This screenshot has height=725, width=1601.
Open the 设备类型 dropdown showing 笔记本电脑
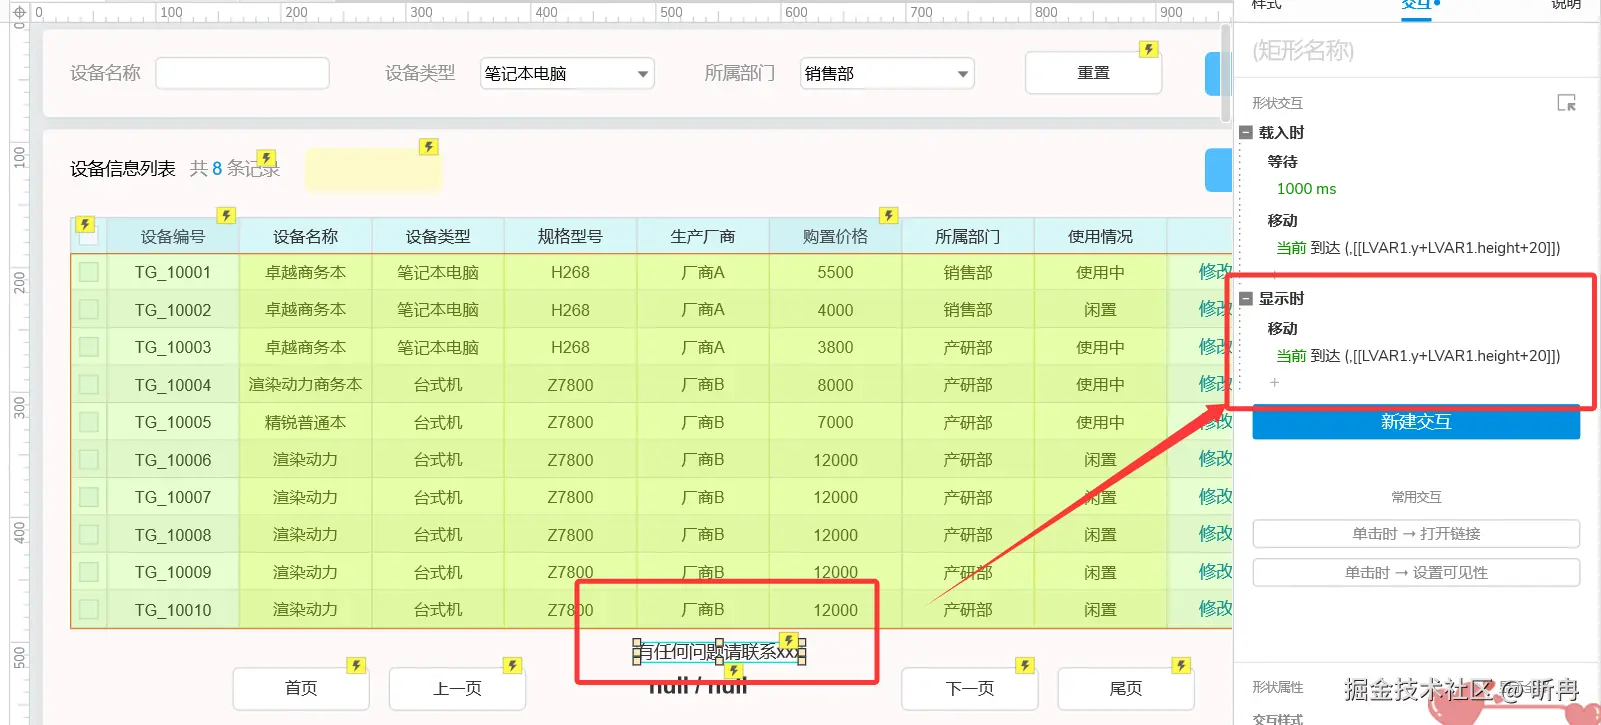click(567, 73)
